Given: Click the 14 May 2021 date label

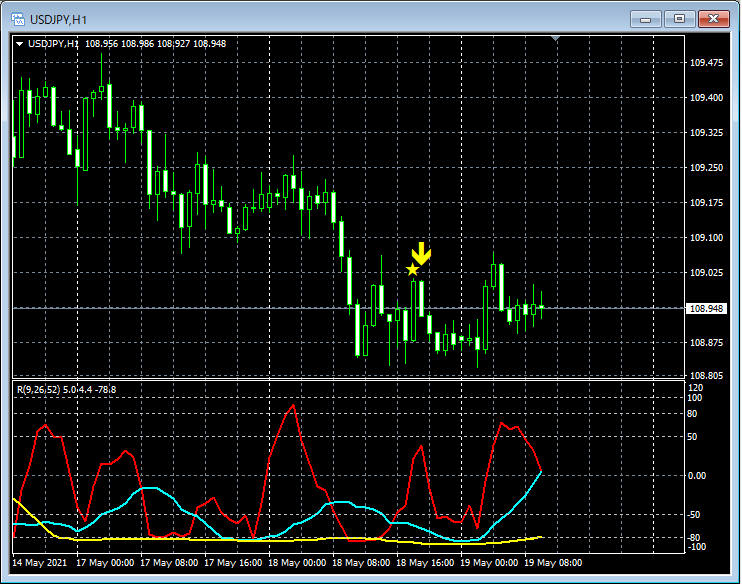Looking at the screenshot, I should (x=40, y=563).
